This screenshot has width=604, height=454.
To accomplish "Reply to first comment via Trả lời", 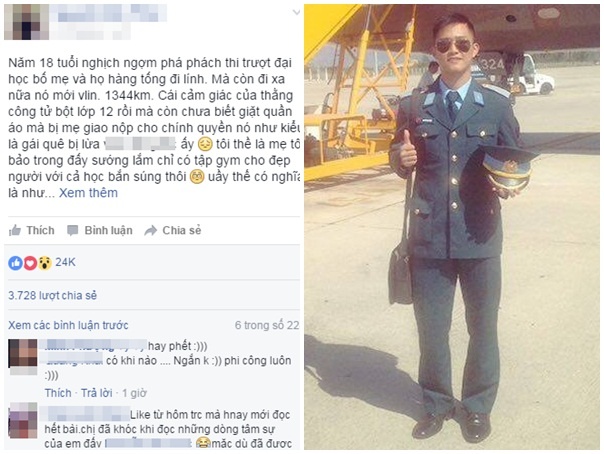I will 97,393.
